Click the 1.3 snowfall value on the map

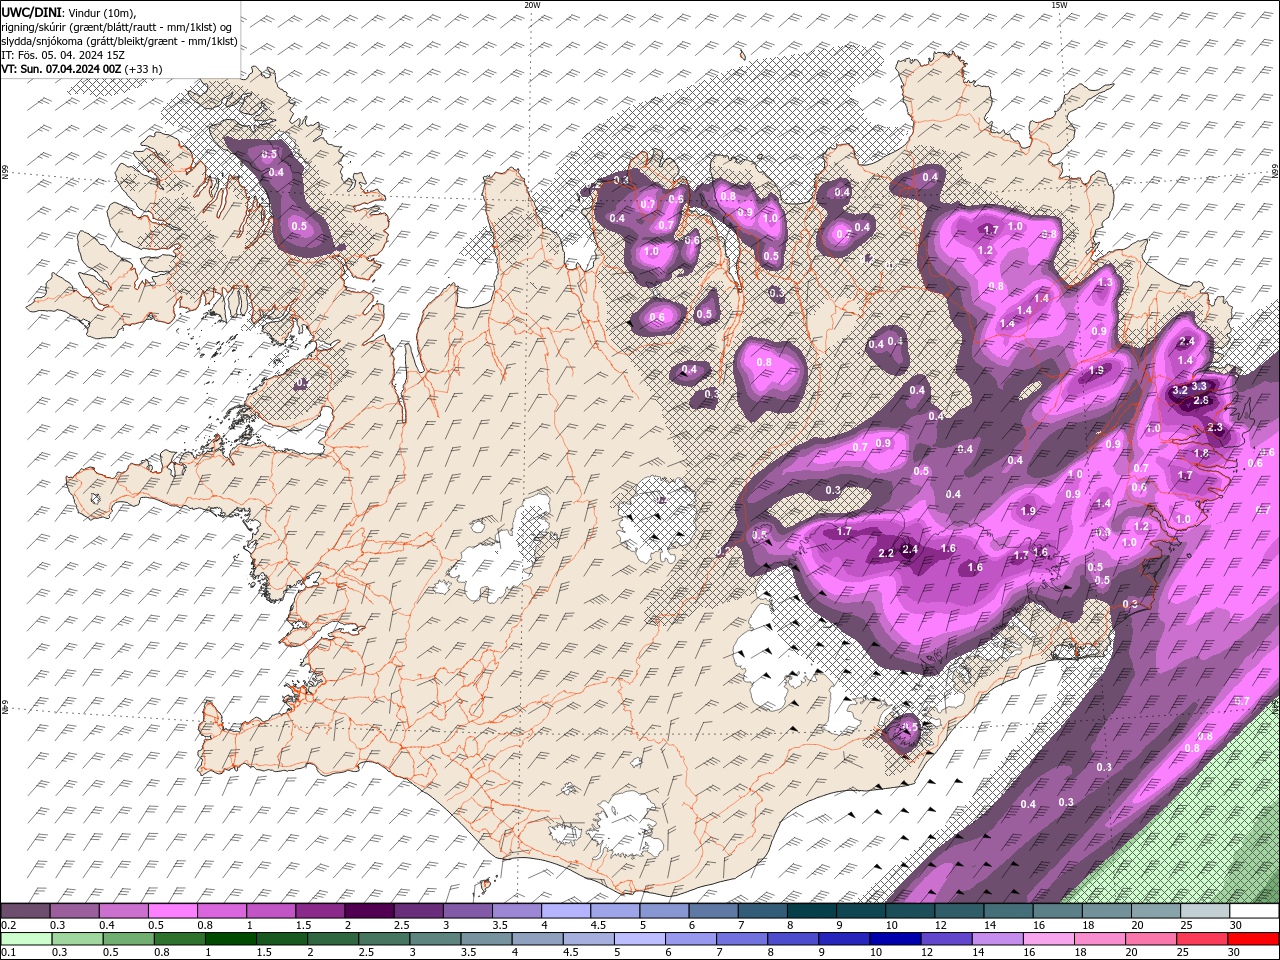pos(1105,283)
